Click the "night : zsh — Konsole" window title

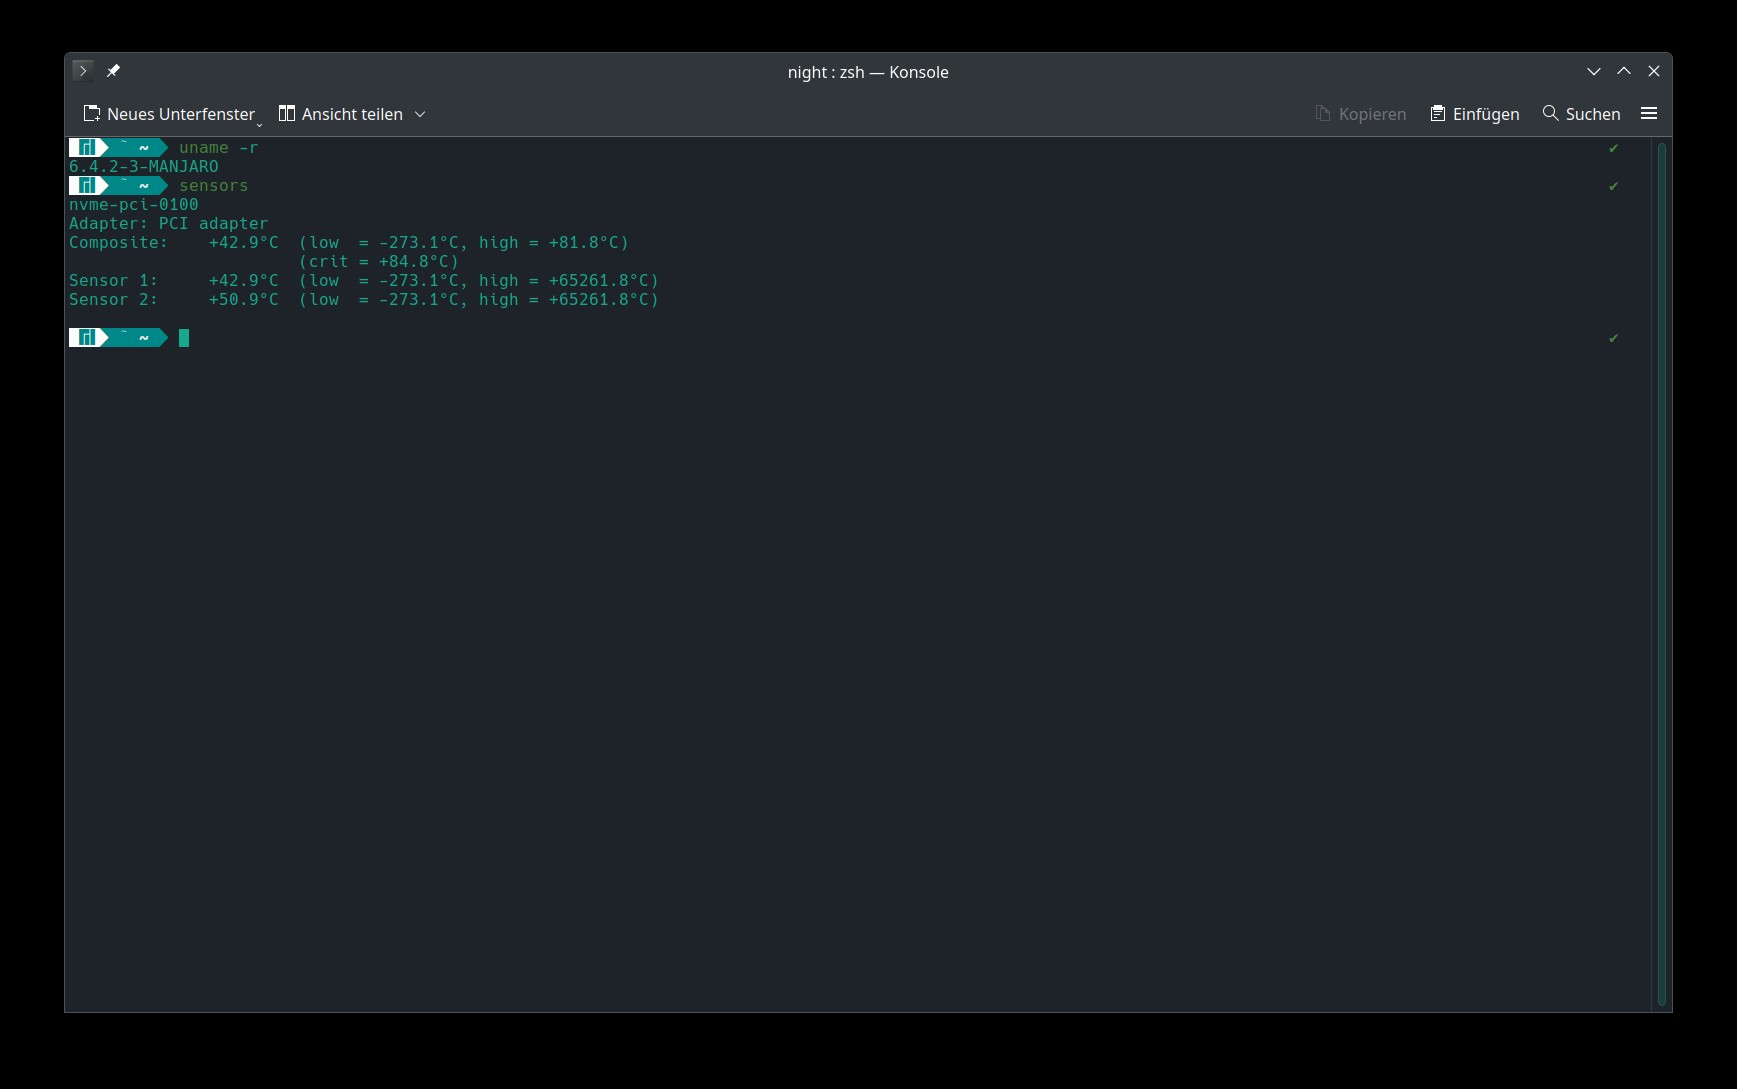pyautogui.click(x=867, y=72)
